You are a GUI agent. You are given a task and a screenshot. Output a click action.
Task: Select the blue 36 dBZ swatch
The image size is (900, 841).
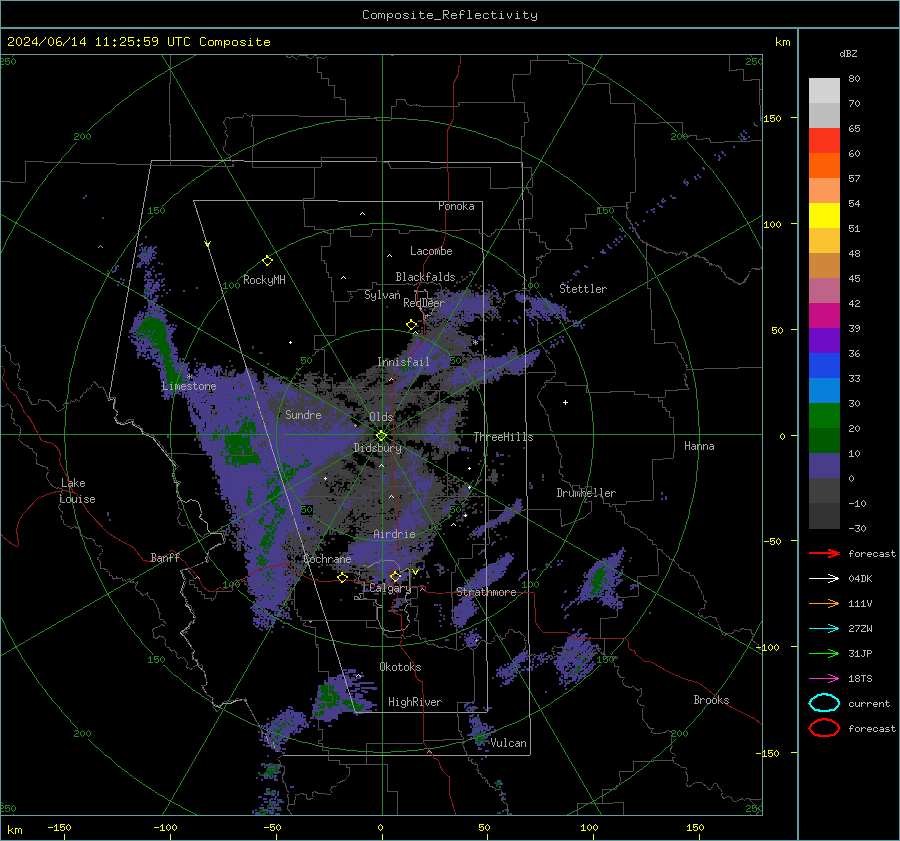pyautogui.click(x=824, y=365)
